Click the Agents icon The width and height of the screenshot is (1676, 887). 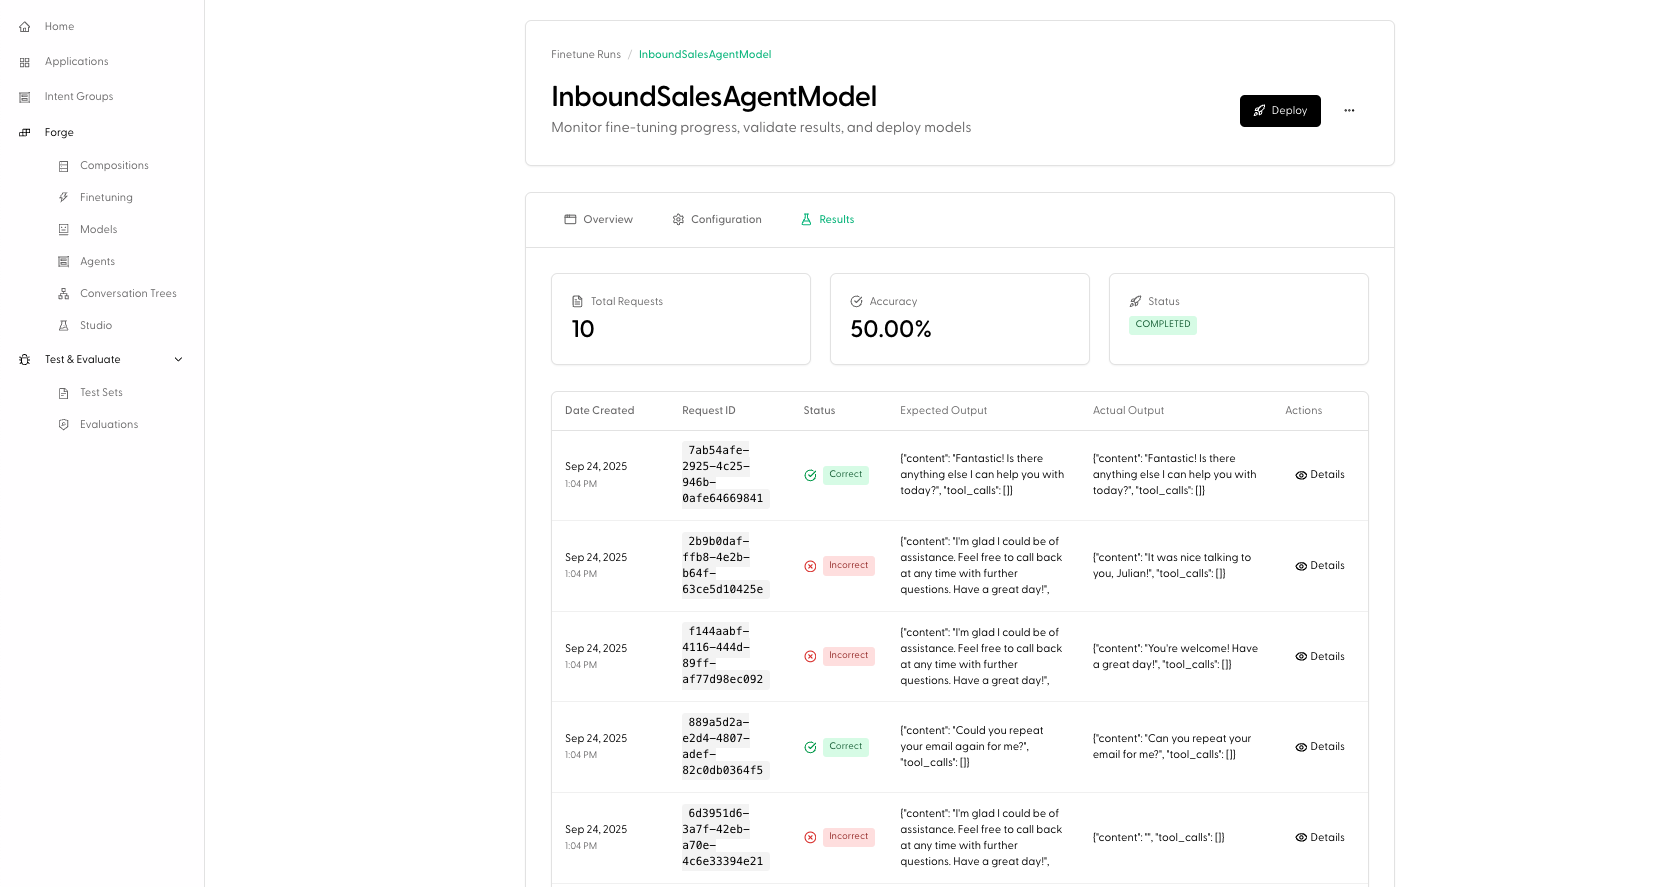tap(64, 262)
